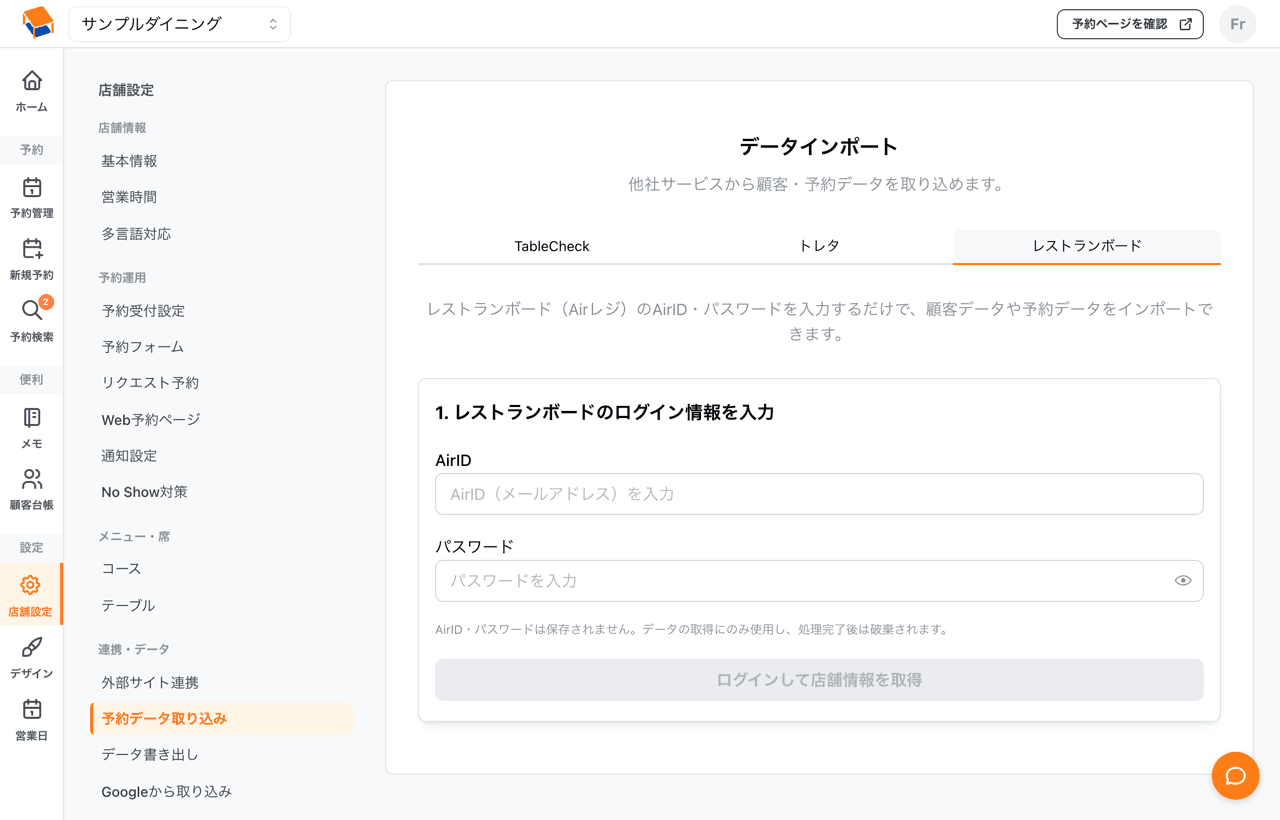Open デザイン rocket icon
Viewport: 1280px width, 820px height.
point(32,647)
